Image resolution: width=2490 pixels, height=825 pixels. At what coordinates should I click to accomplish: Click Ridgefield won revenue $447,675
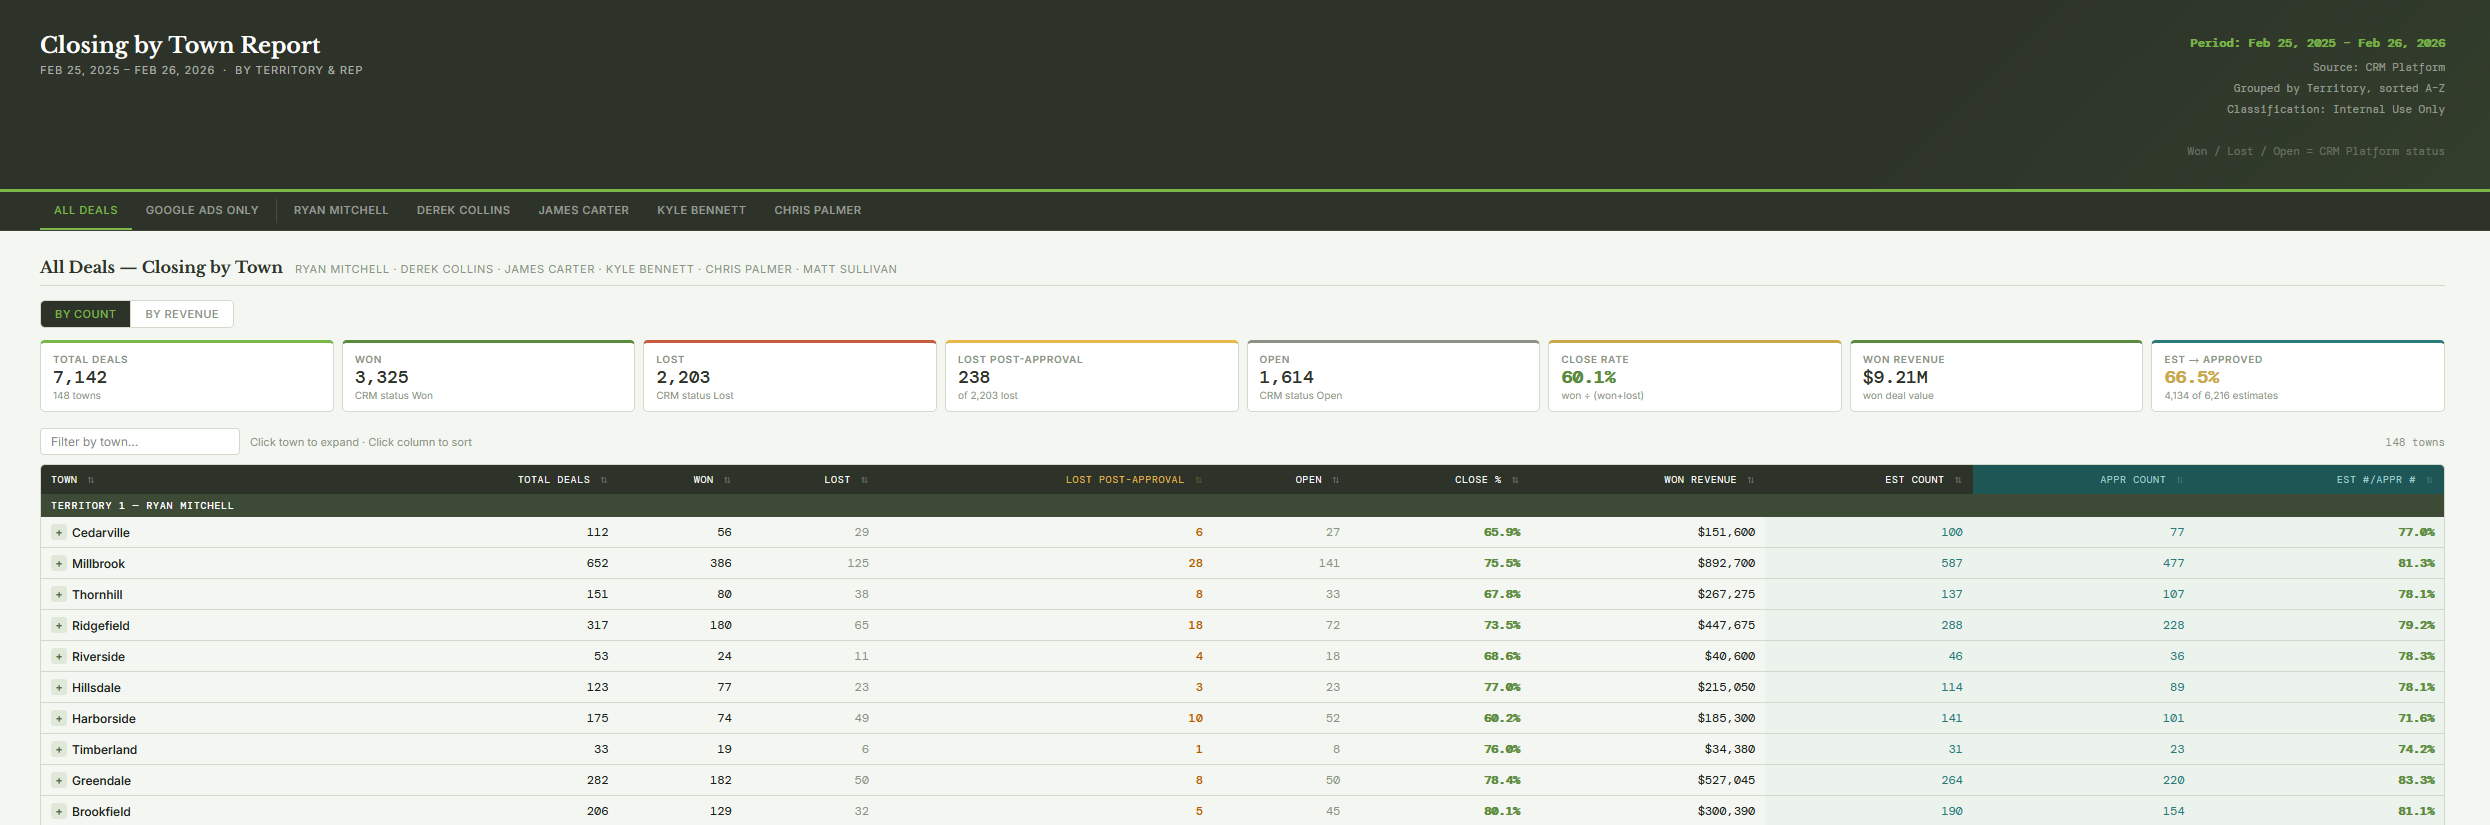tap(1726, 626)
